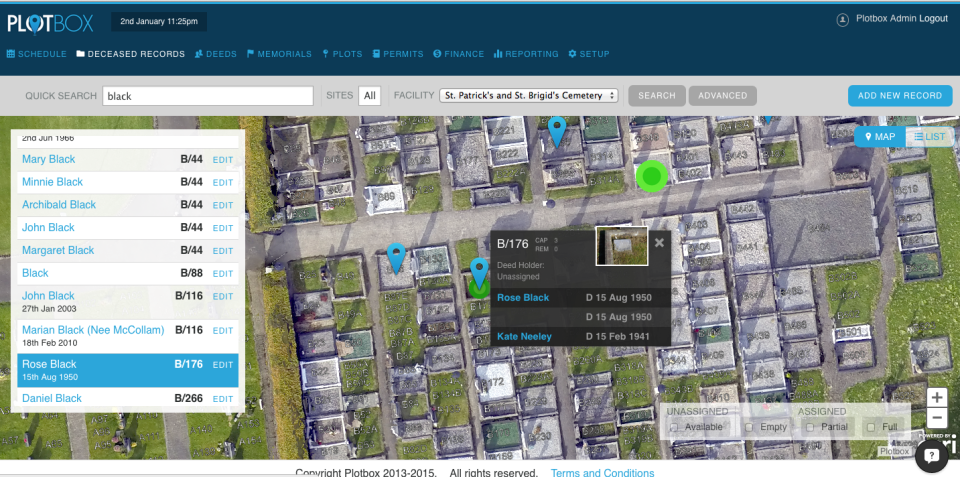The width and height of the screenshot is (960, 477).
Task: Close the B/176 plot popup
Action: [x=659, y=242]
